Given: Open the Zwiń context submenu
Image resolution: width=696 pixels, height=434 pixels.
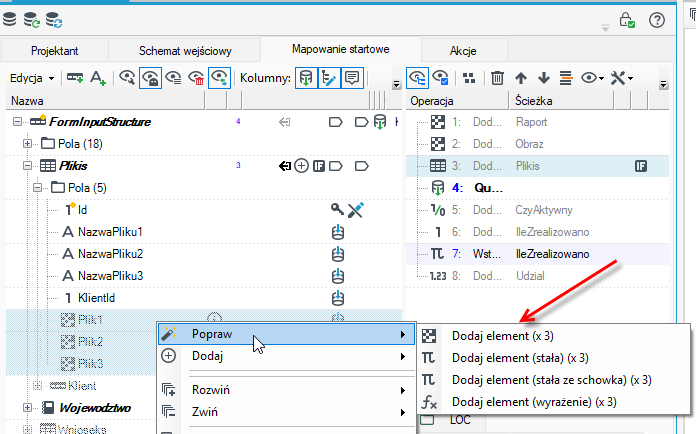Looking at the screenshot, I should click(287, 412).
